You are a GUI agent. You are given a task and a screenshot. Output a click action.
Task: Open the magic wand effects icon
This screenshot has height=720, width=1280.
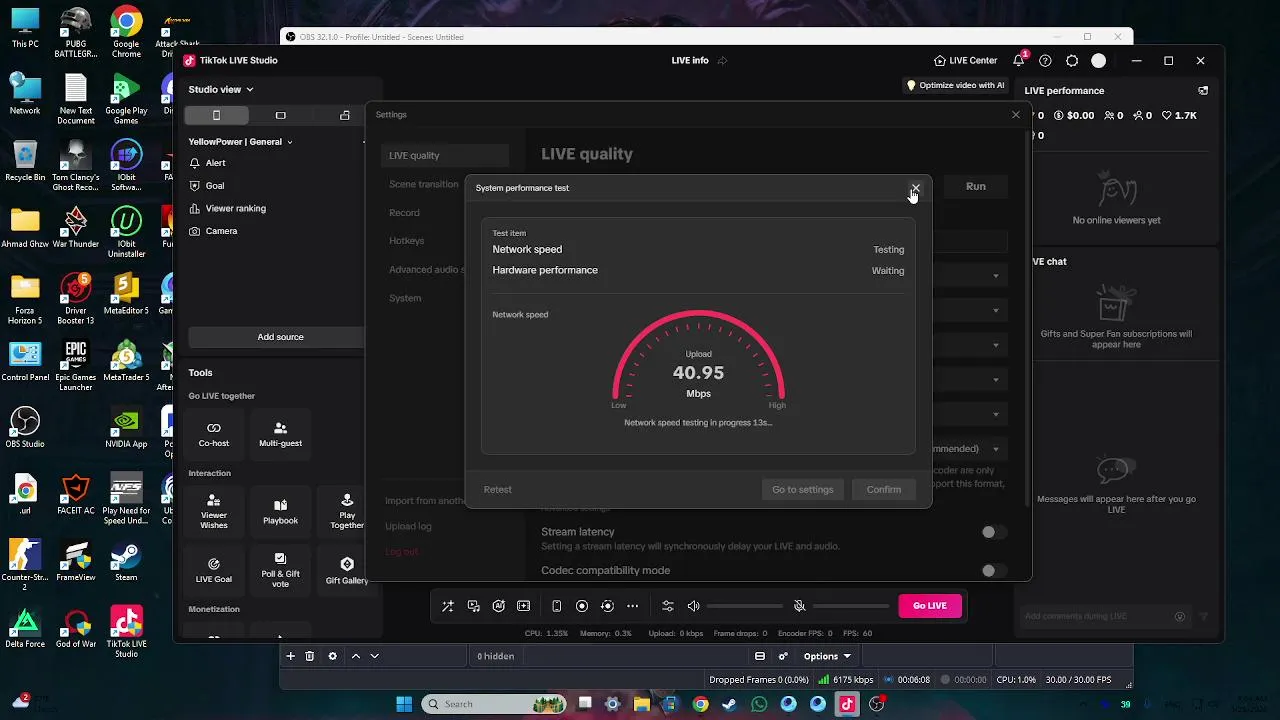447,606
